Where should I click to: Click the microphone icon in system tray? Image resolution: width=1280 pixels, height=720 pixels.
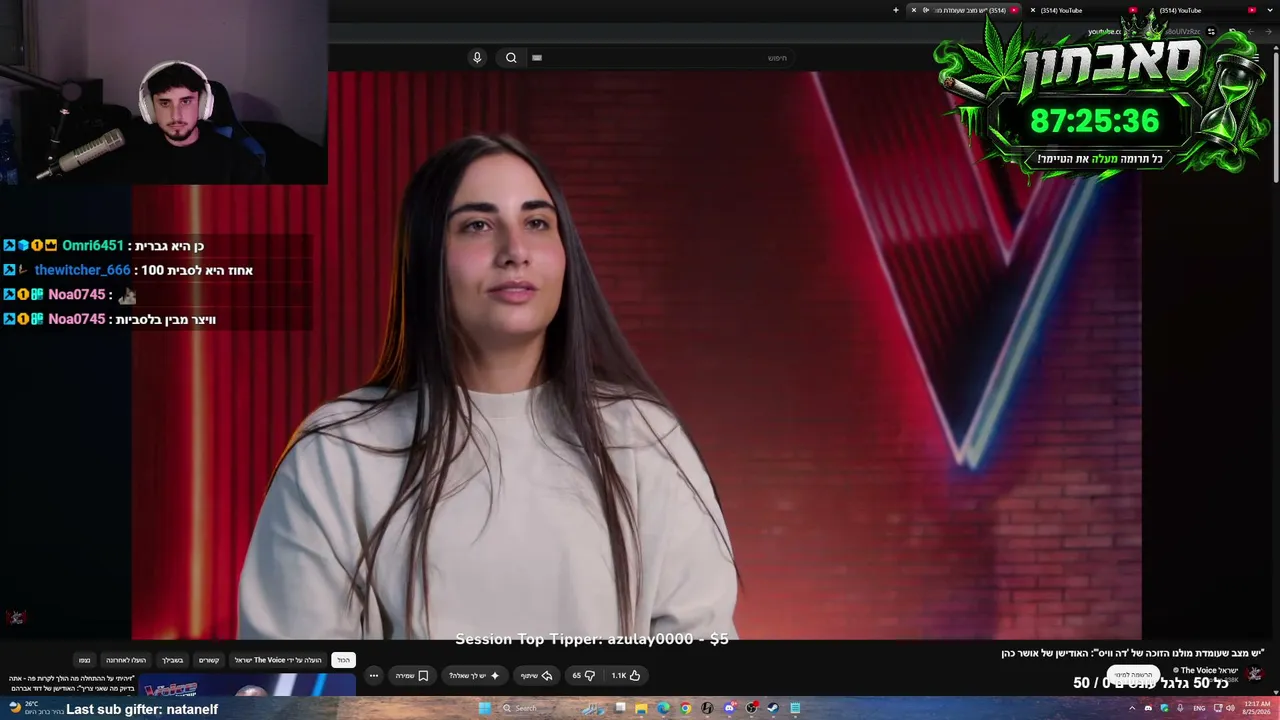click(x=1180, y=708)
